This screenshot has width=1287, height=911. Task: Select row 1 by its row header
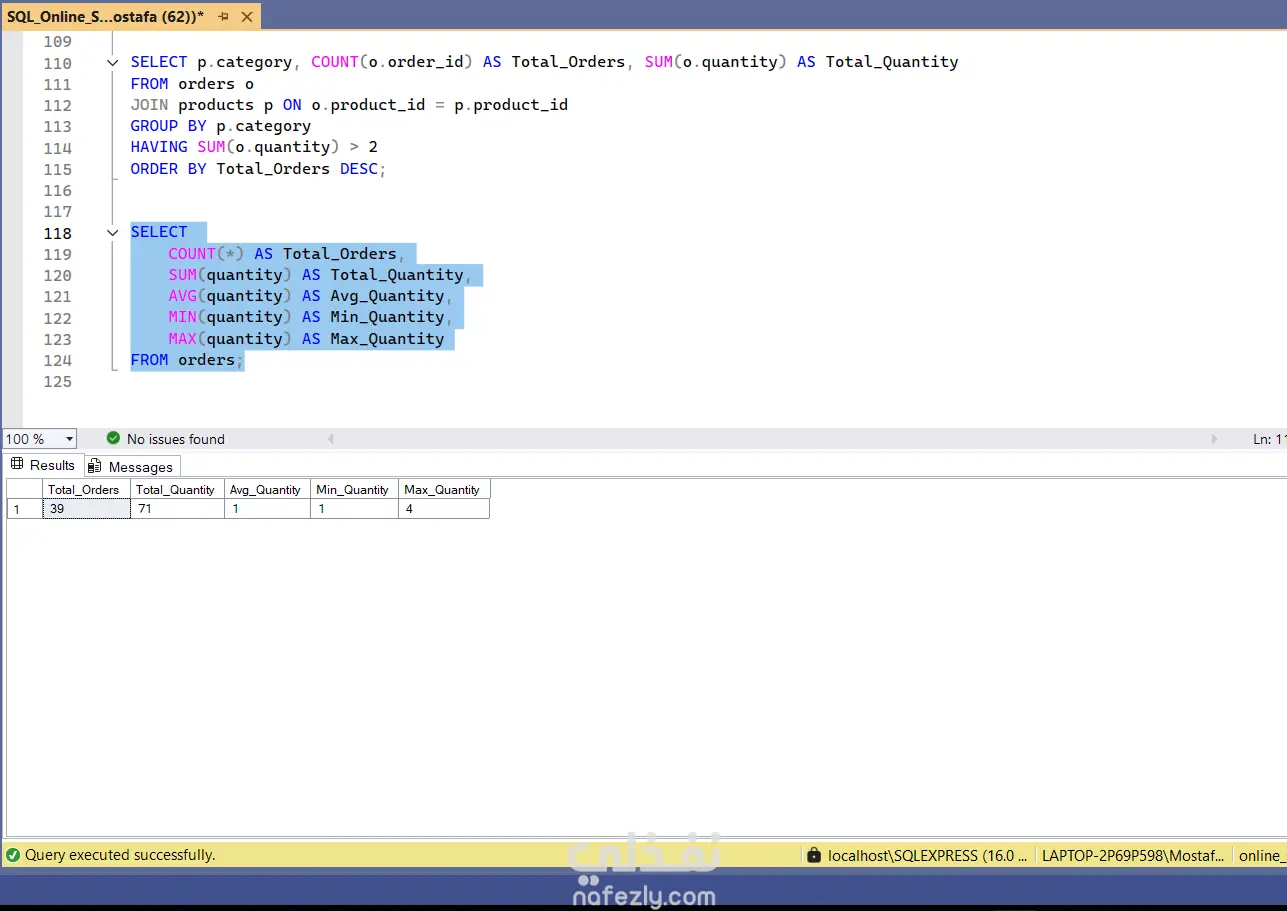pos(23,509)
